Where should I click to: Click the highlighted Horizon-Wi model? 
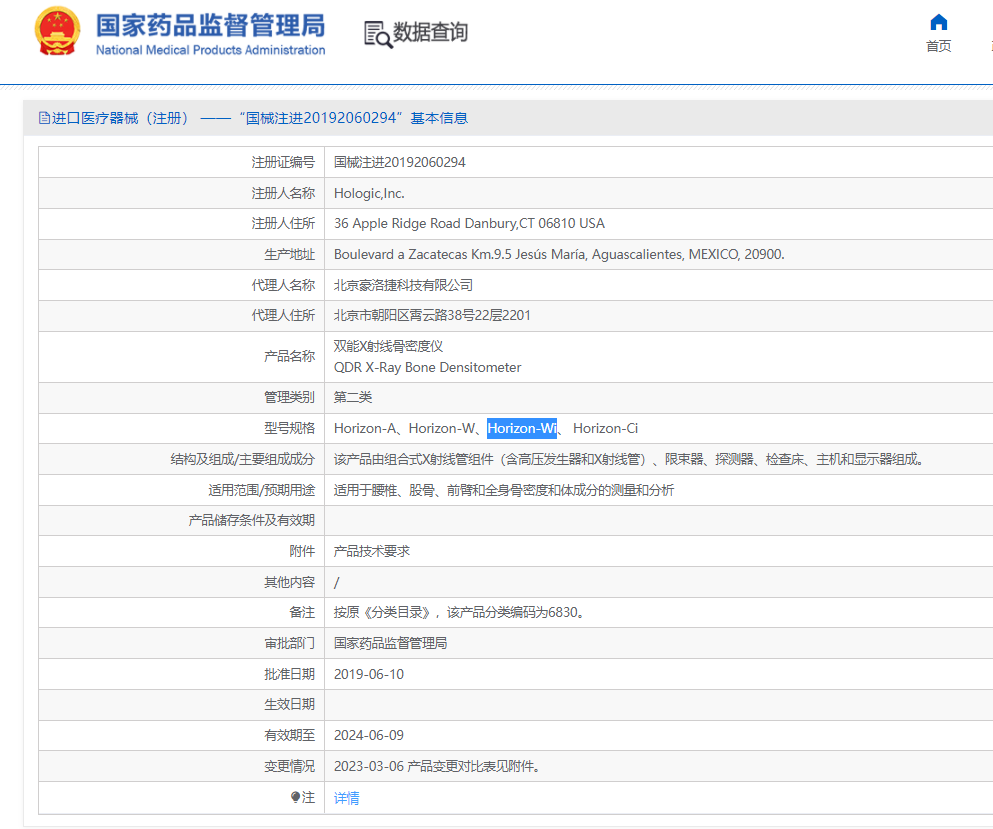[522, 428]
